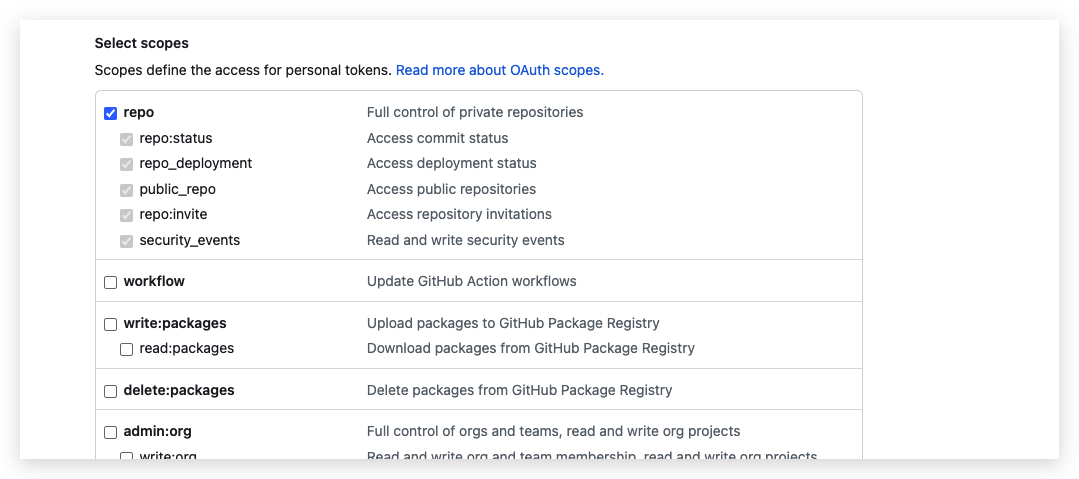Click the repo:invite checkbox

(127, 215)
